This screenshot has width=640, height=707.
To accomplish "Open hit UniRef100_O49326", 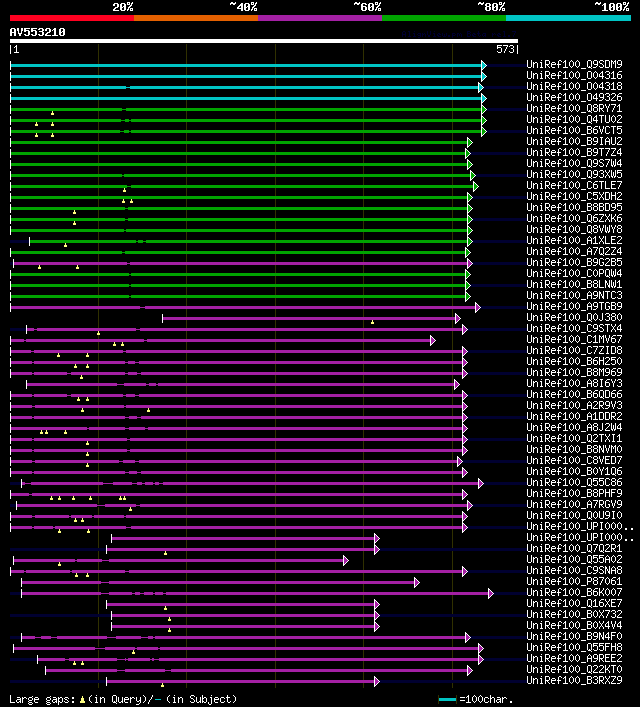I will [x=574, y=97].
